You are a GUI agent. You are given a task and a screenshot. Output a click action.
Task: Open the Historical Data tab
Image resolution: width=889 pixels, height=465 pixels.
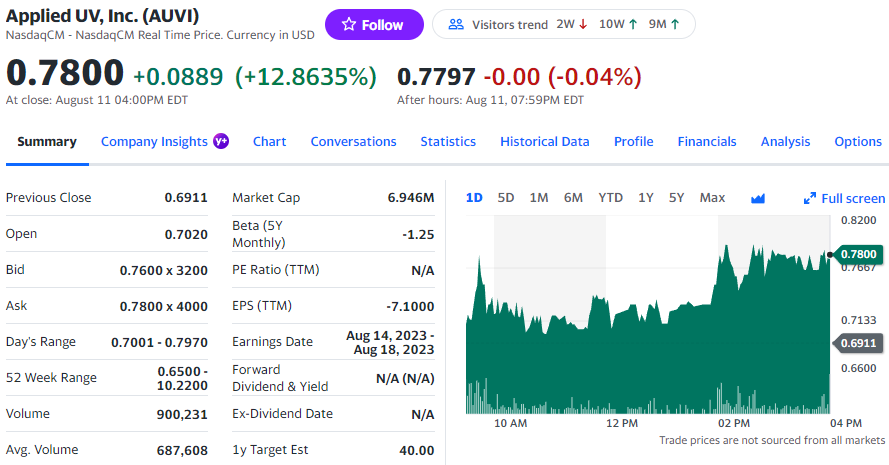point(545,142)
